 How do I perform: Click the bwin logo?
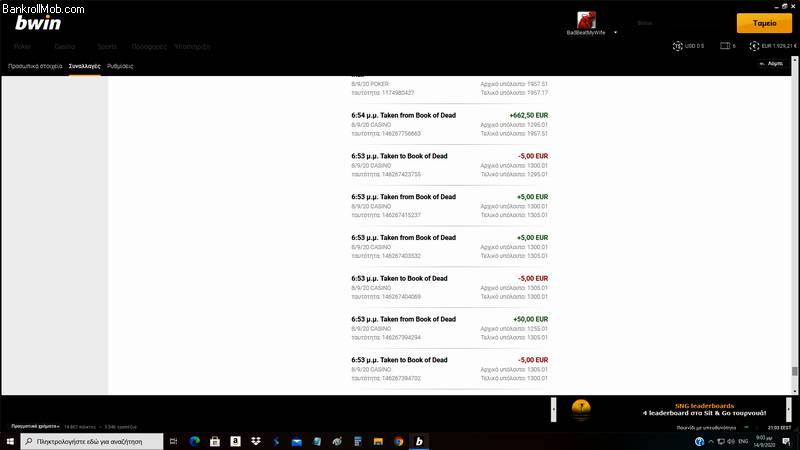coord(38,23)
